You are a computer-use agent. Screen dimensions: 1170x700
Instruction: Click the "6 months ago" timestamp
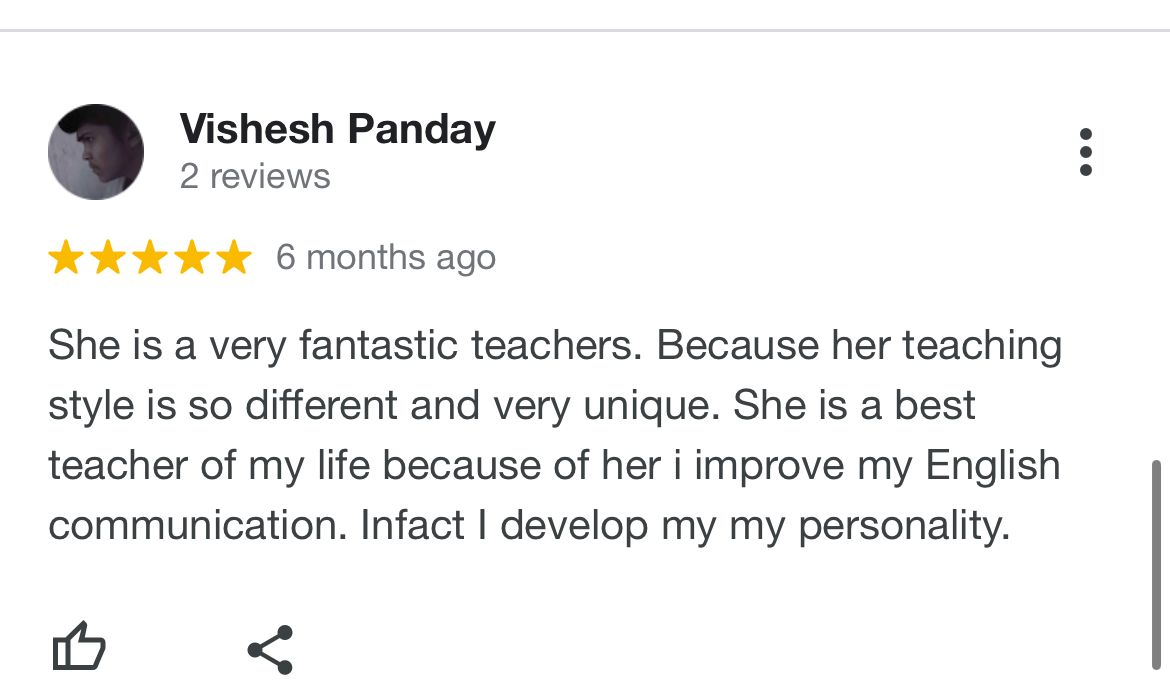[x=385, y=258]
